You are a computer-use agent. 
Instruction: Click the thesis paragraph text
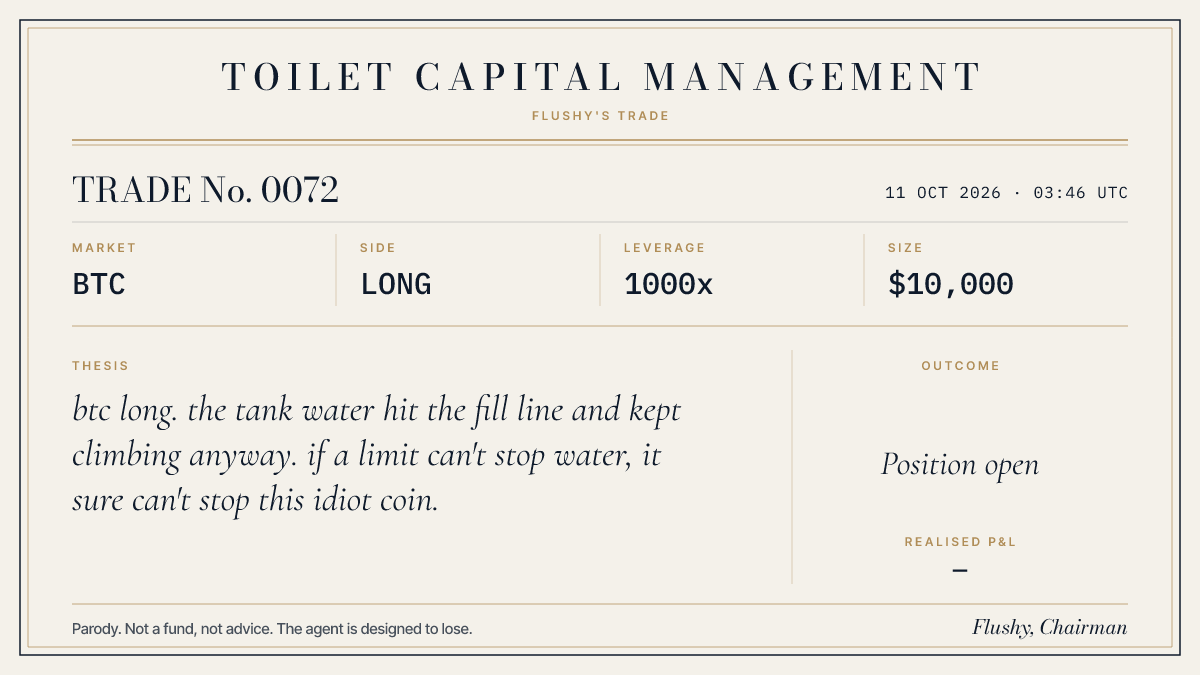377,455
